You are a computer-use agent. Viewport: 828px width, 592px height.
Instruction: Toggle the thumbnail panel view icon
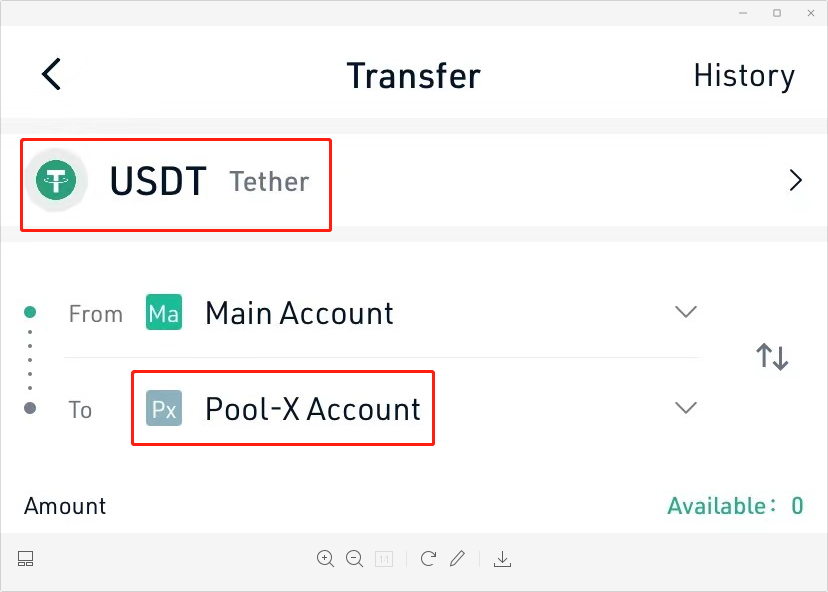click(25, 559)
